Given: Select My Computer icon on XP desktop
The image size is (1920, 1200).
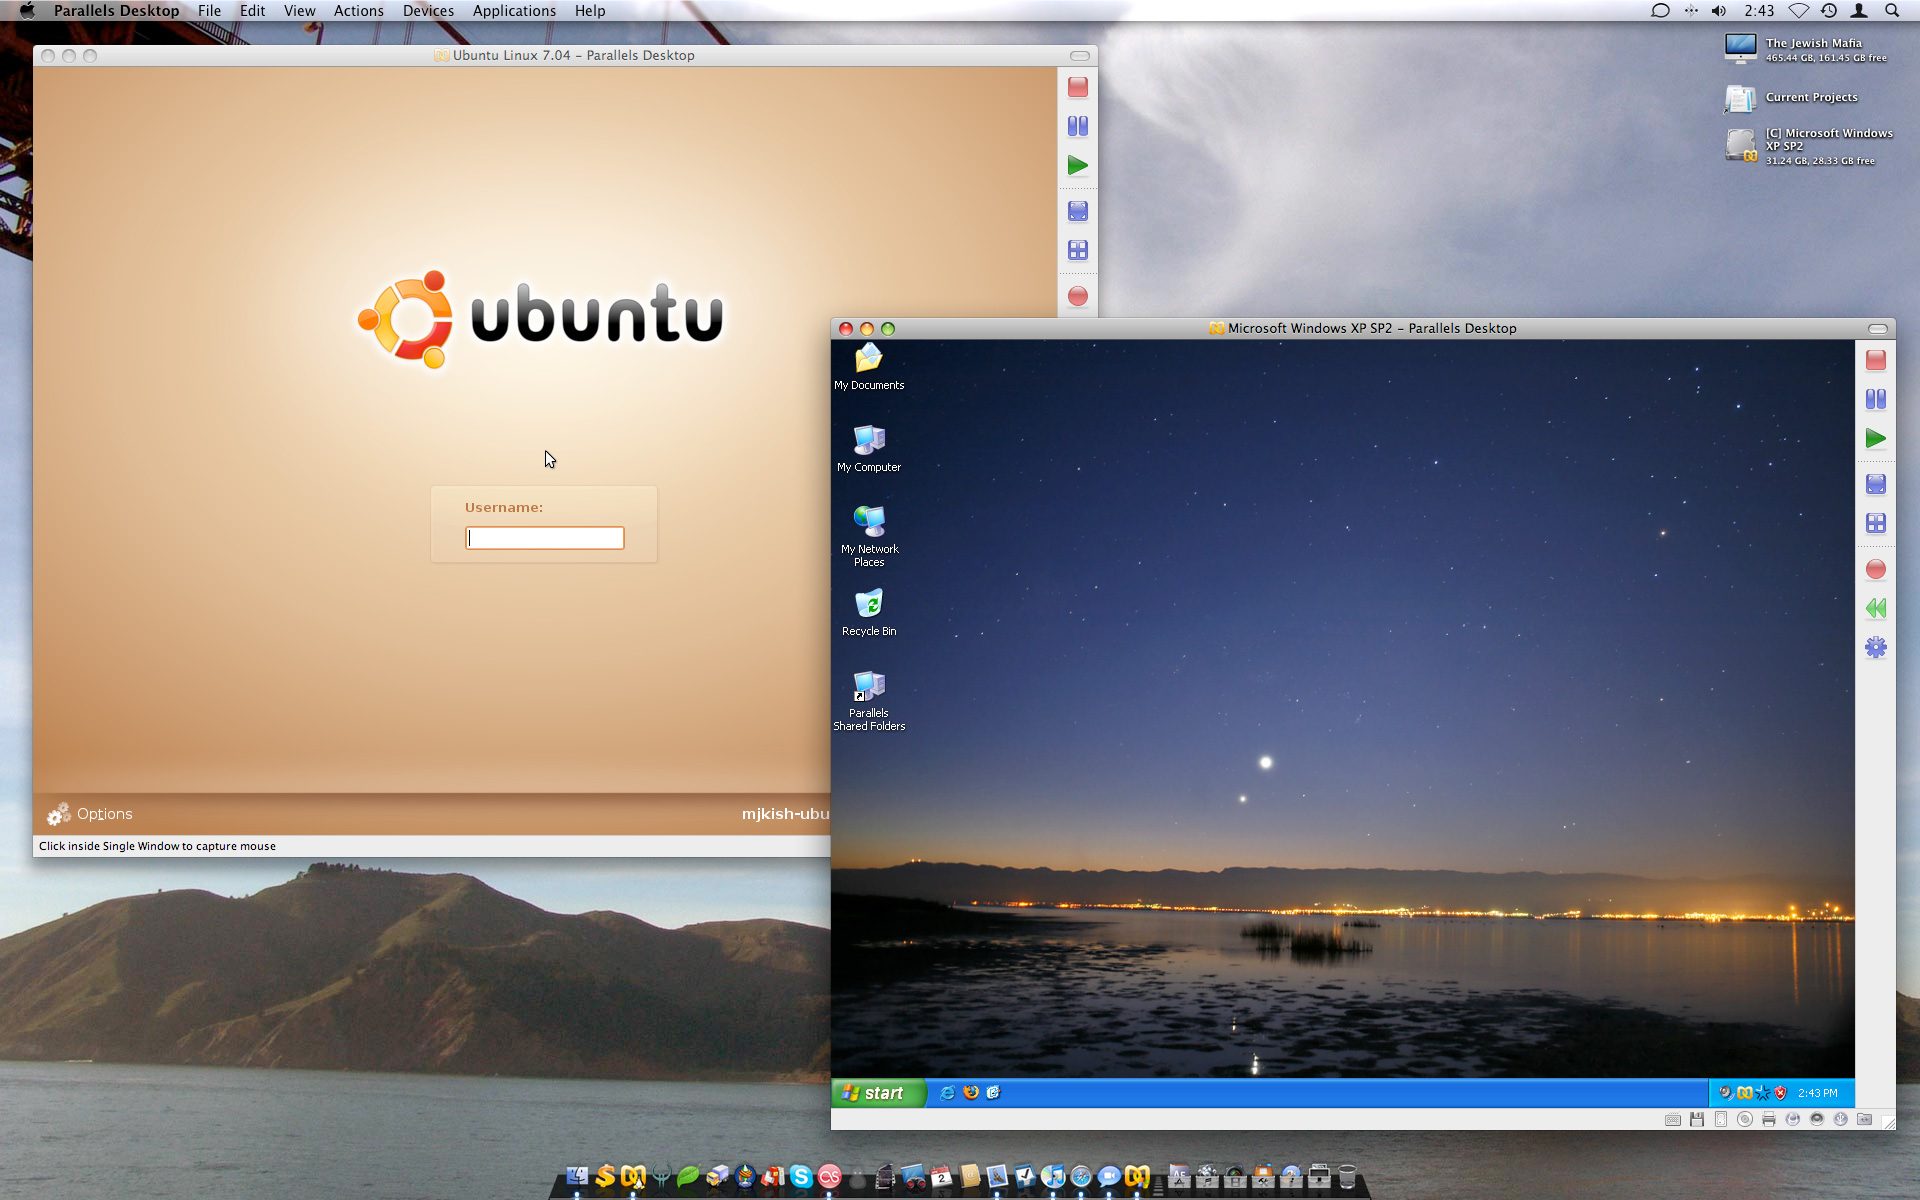Looking at the screenshot, I should pos(869,448).
